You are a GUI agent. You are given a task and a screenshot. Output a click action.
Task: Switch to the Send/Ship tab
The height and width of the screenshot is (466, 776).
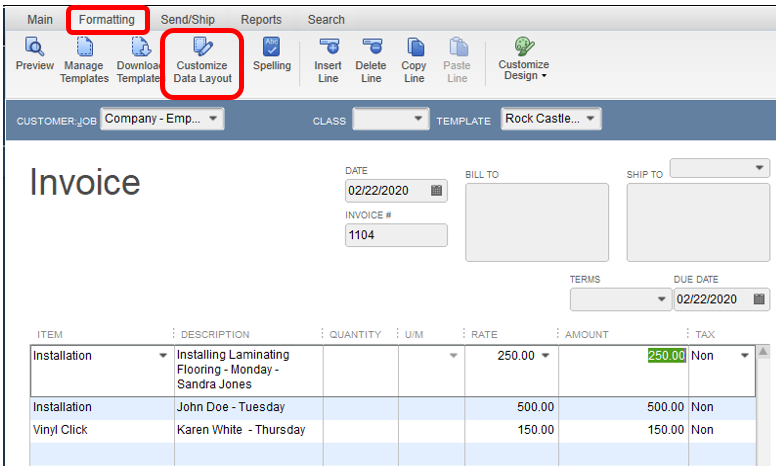[x=188, y=20]
